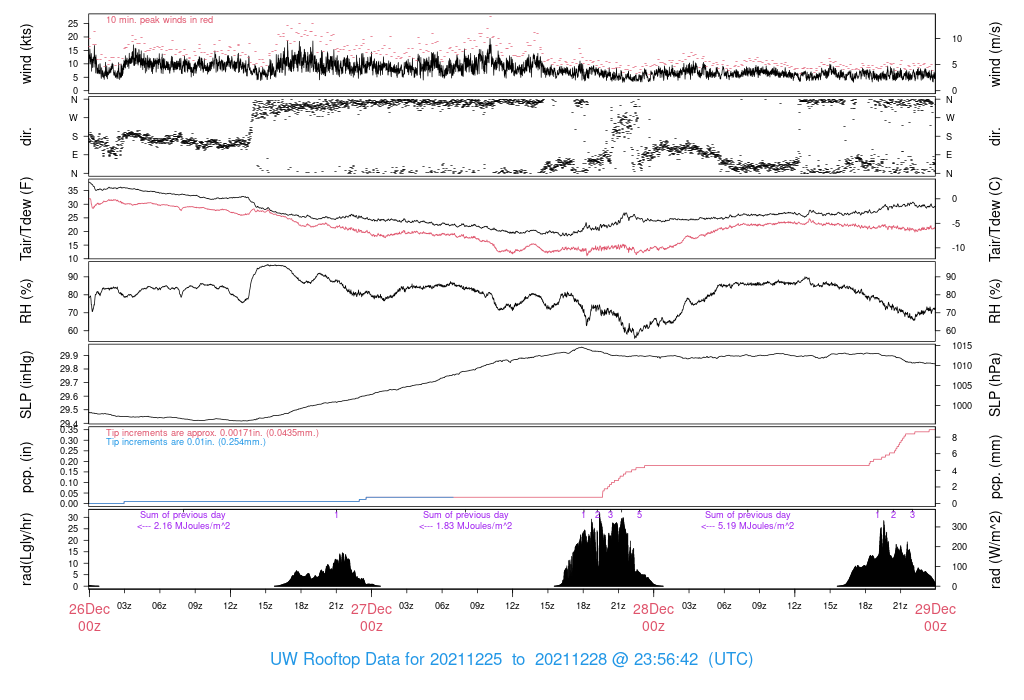Click the 'SLP (hPa)' right axis label
The image size is (1024, 700).
996,383
